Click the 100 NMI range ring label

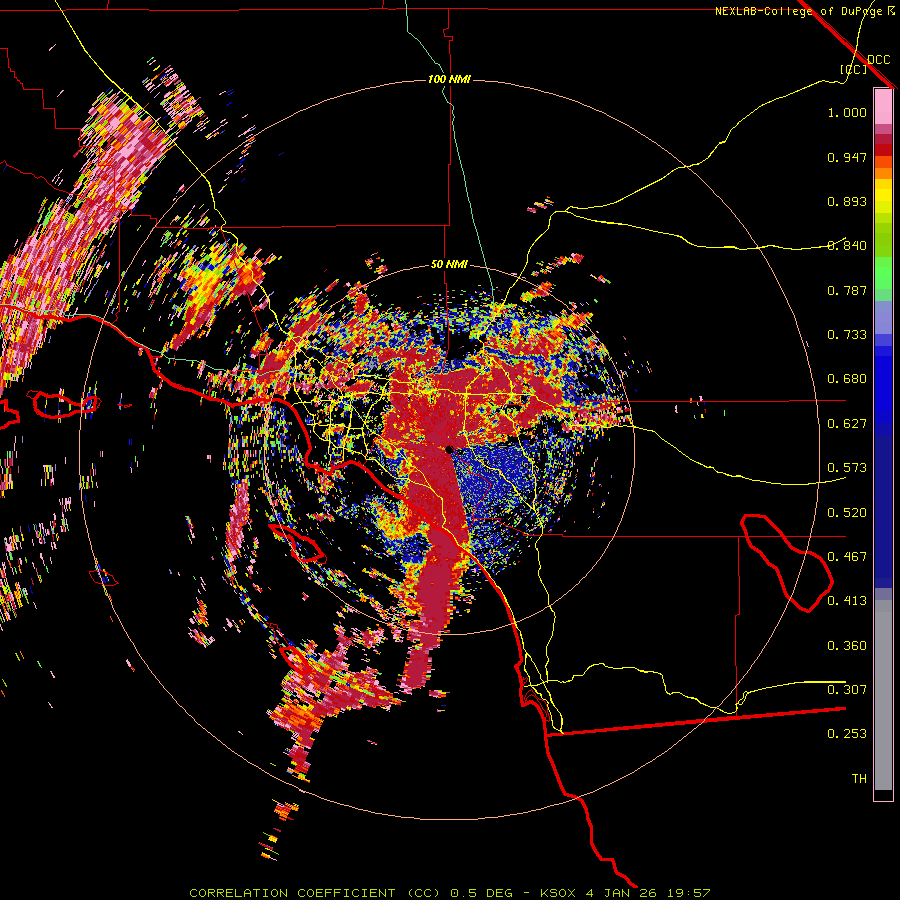click(449, 79)
